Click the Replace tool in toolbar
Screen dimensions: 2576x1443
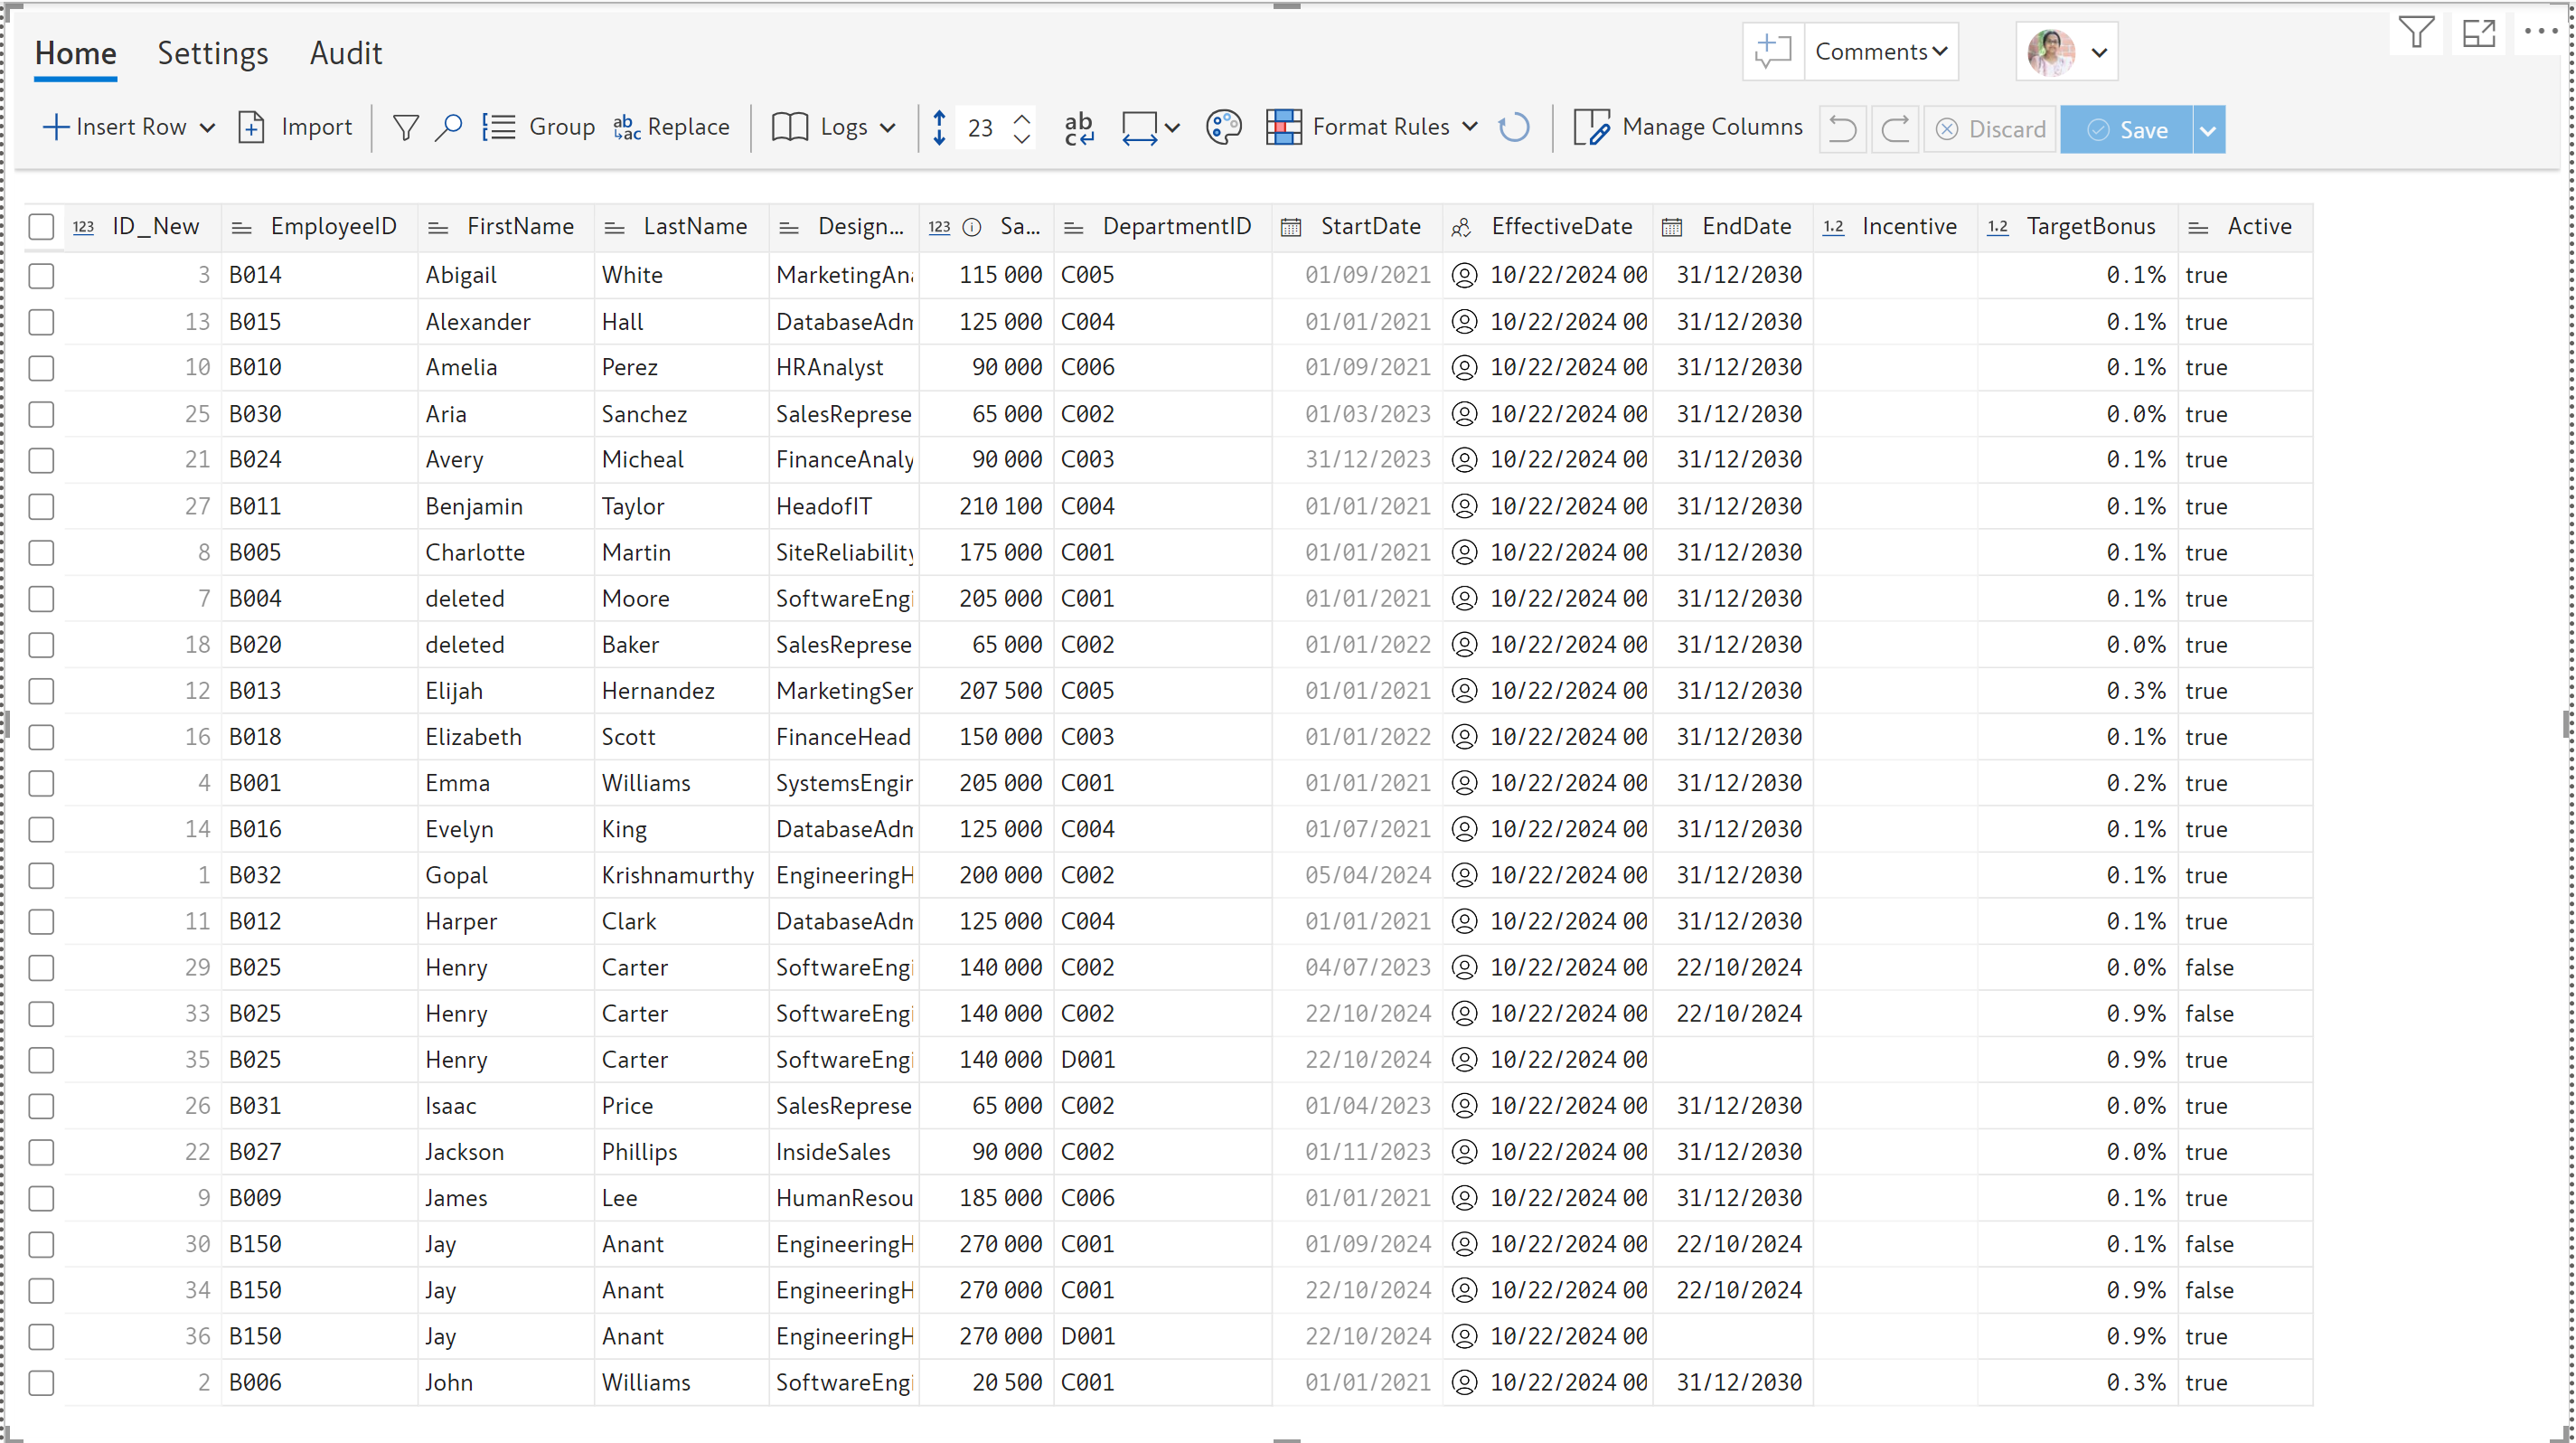[671, 127]
